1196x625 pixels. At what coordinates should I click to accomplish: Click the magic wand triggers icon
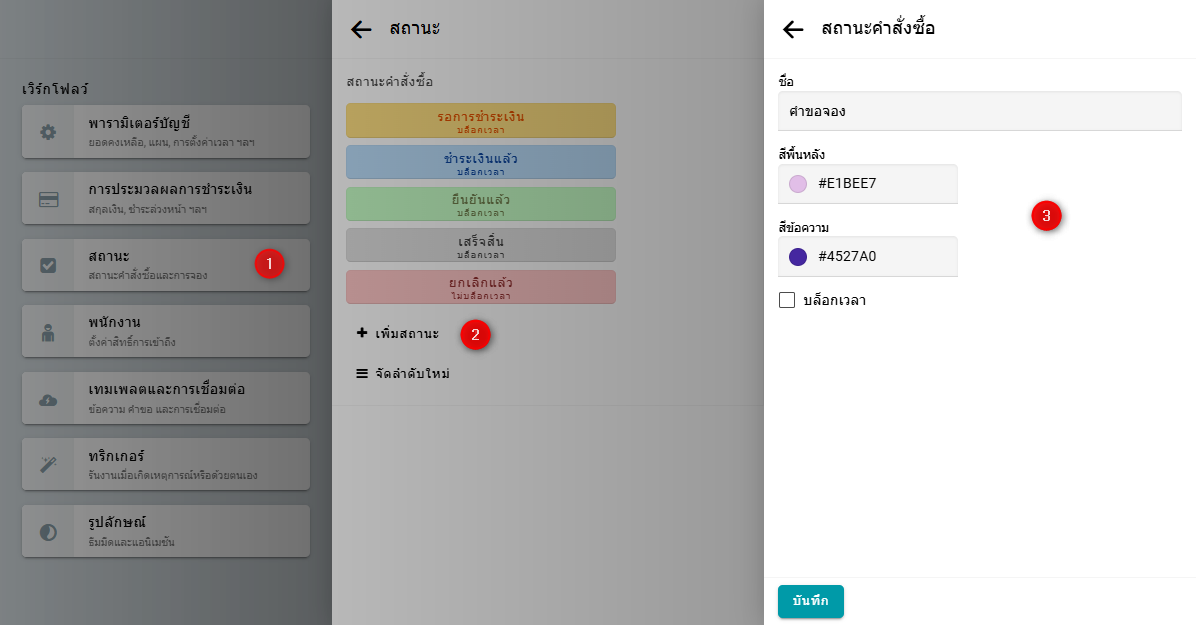click(x=48, y=465)
